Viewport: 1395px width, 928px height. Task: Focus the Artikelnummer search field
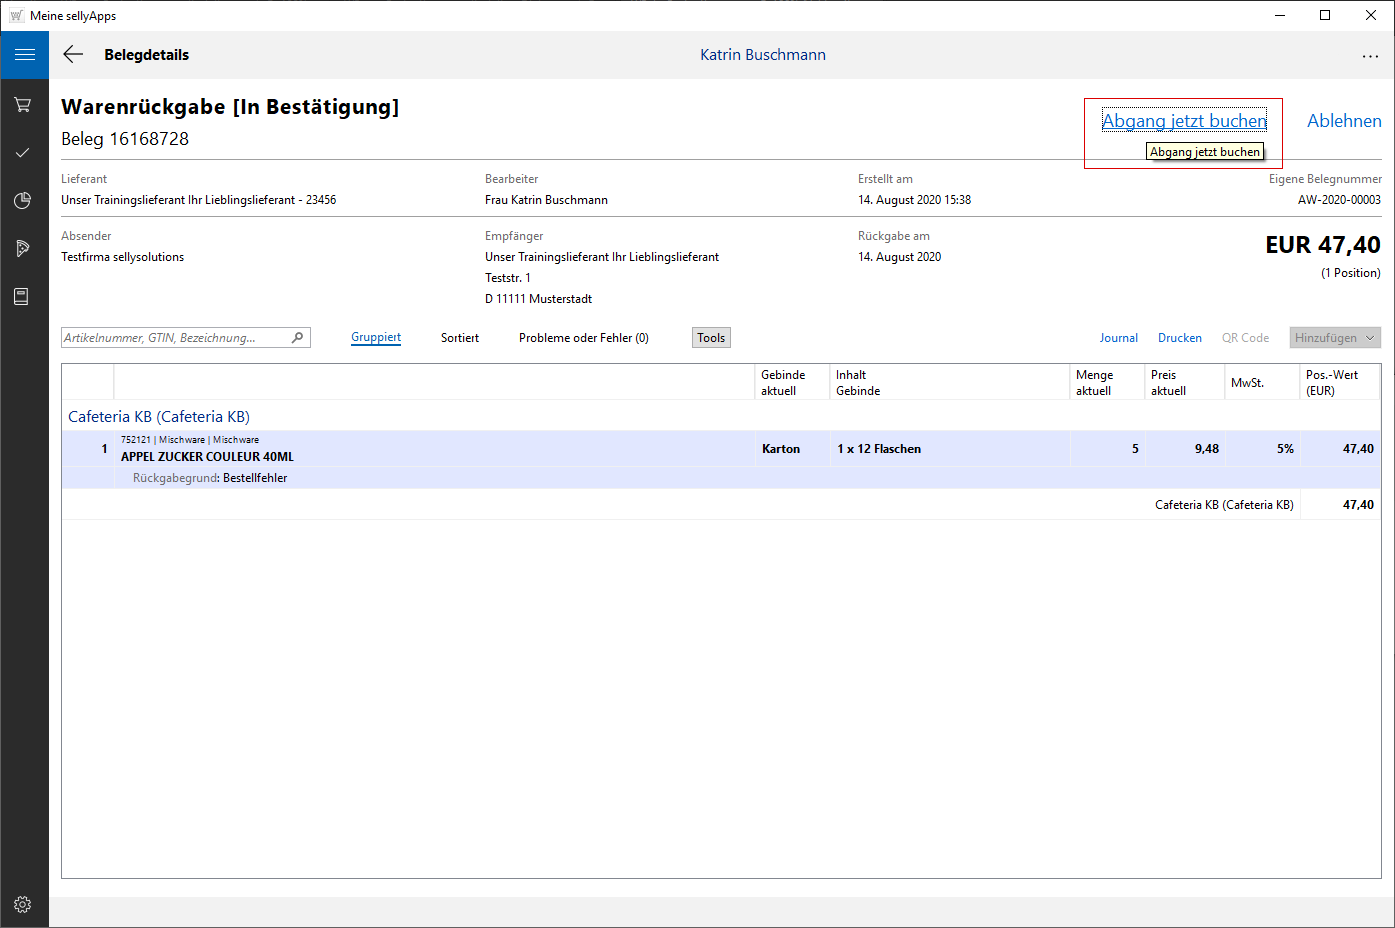pos(175,338)
